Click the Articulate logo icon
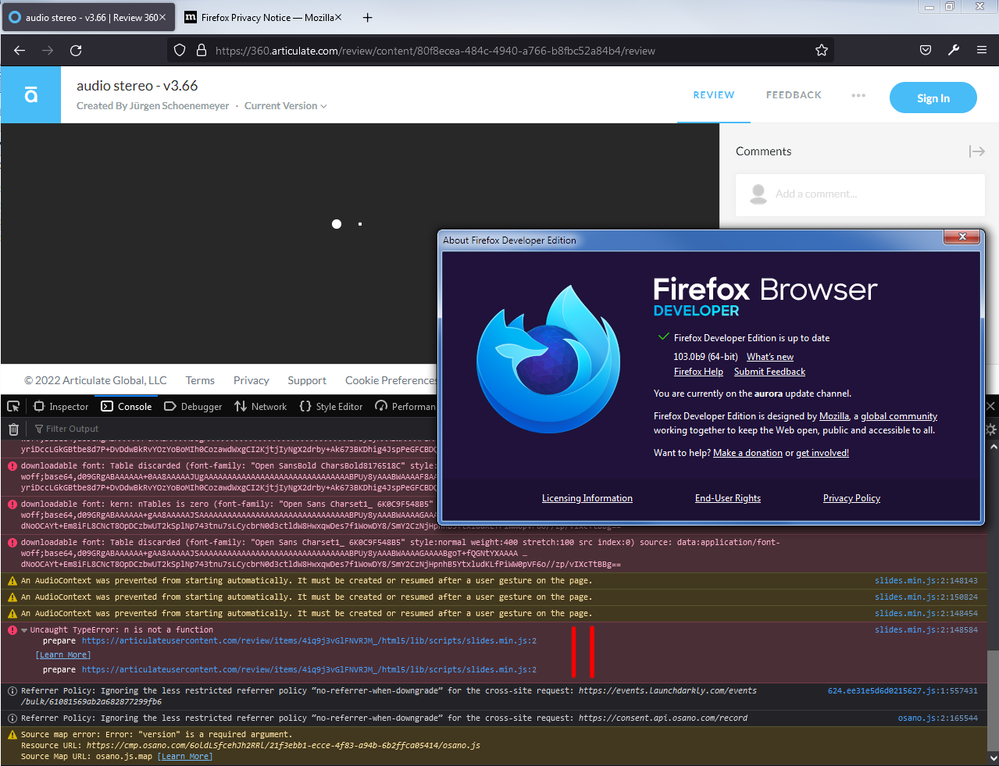 click(x=31, y=95)
